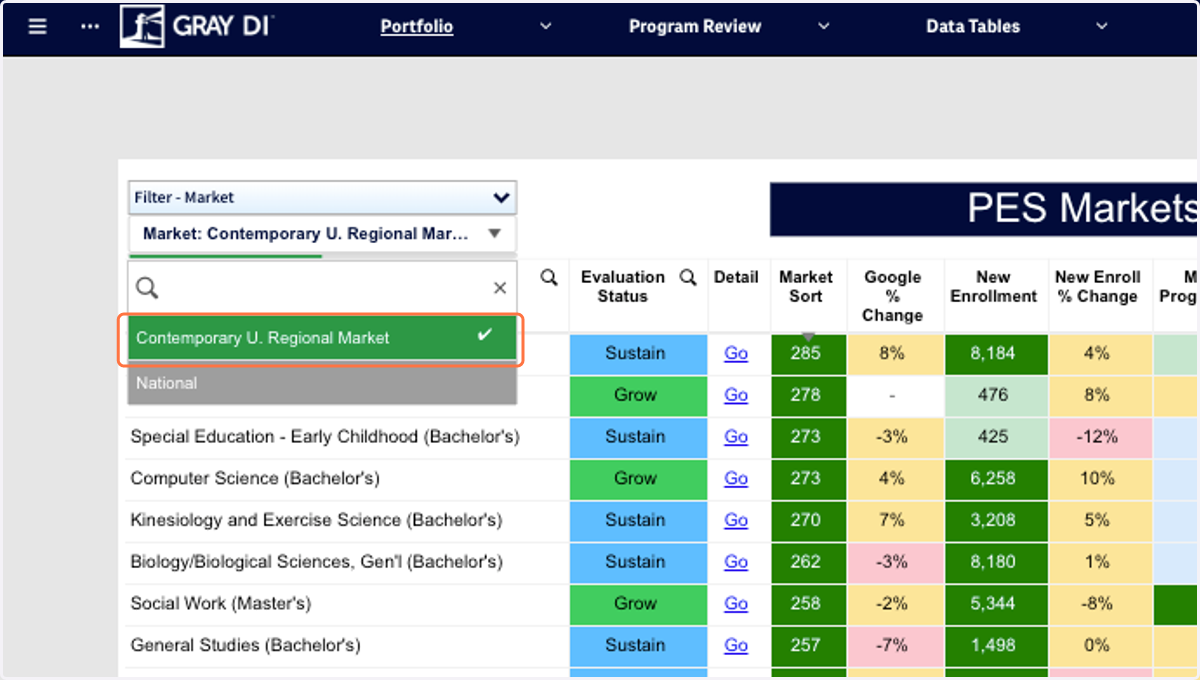Open Go link for Computer Science (Bachelor's)
The width and height of the screenshot is (1200, 680).
pyautogui.click(x=736, y=479)
